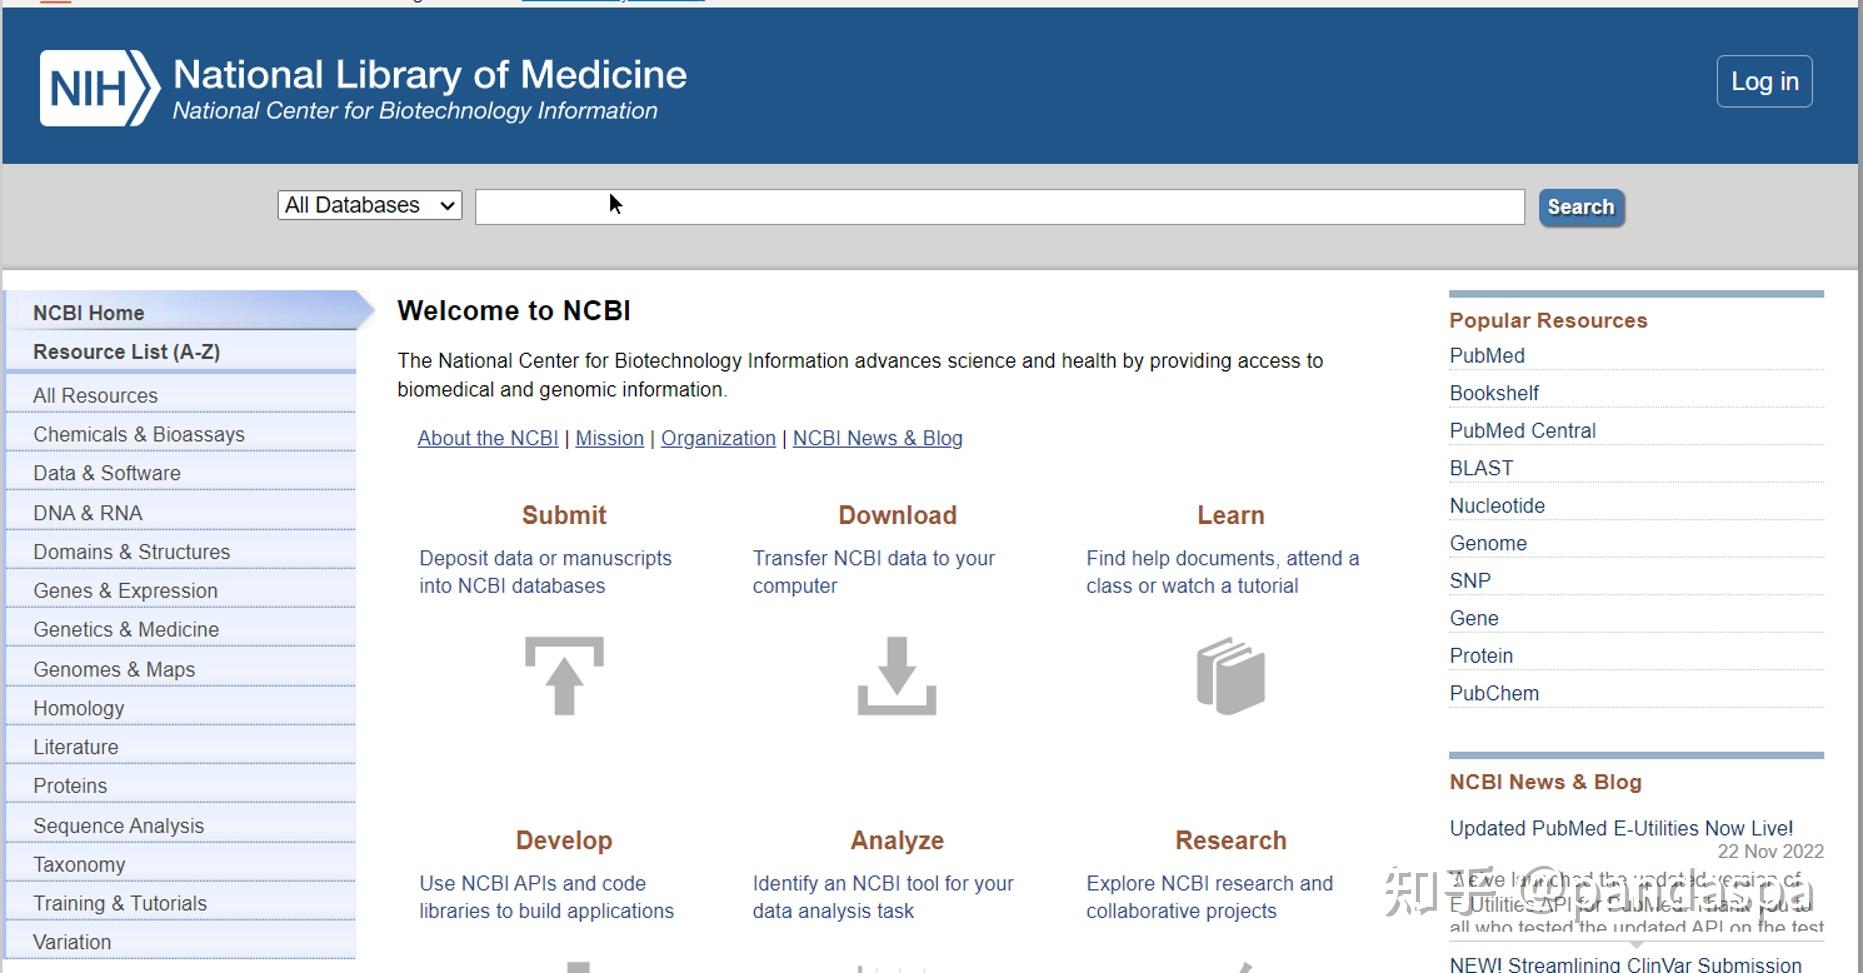Go to Taxonomy in the sidebar
The height and width of the screenshot is (973, 1863).
pos(79,865)
